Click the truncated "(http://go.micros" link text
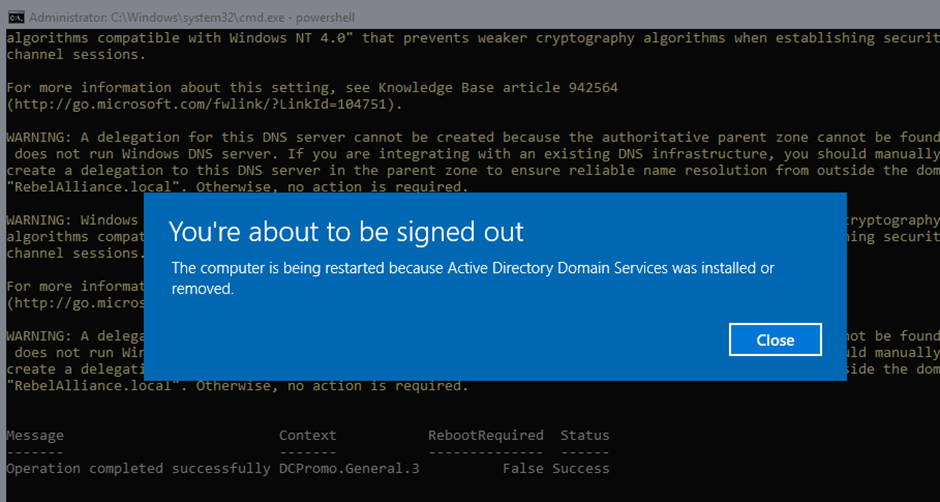 click(x=76, y=303)
